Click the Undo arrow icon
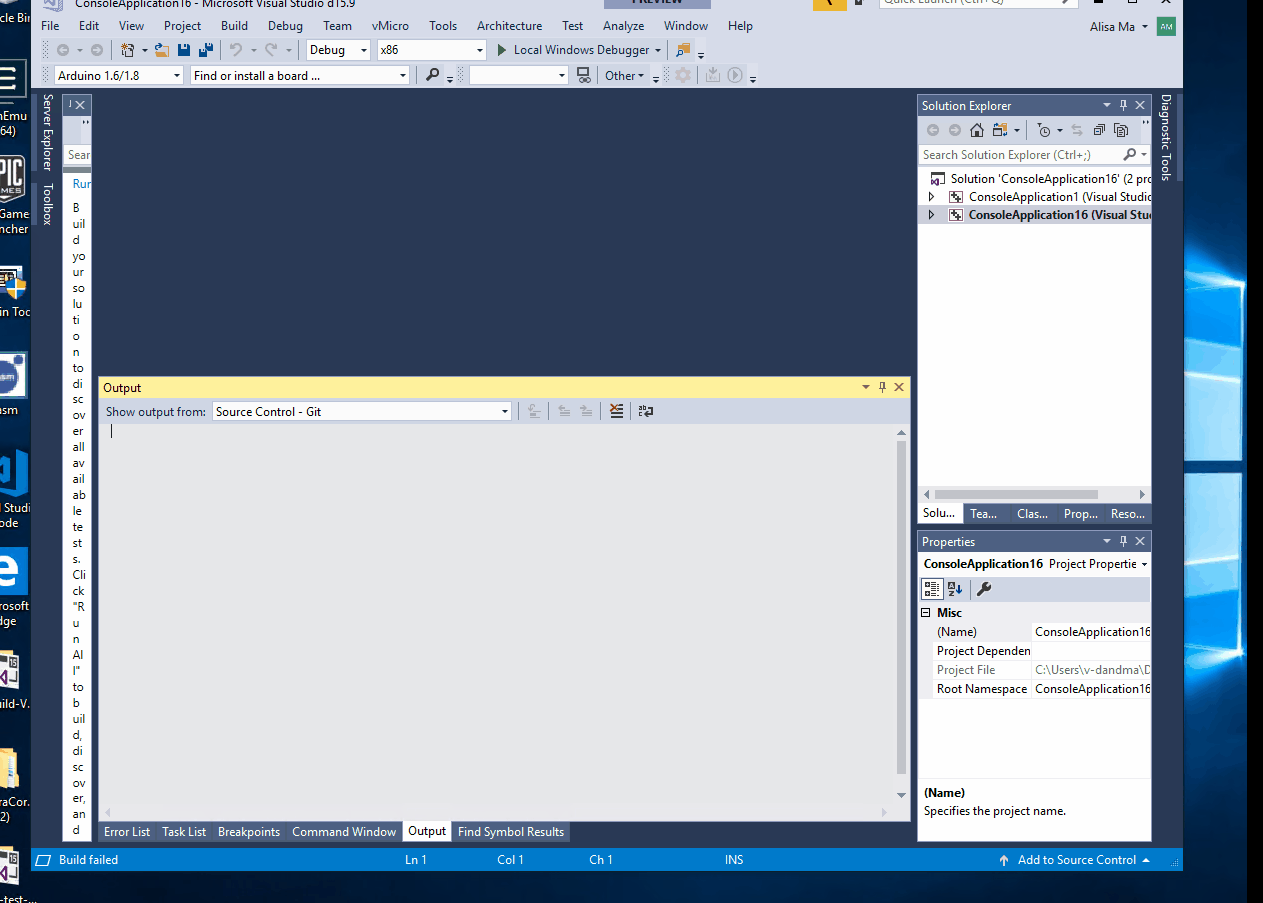Image resolution: width=1263 pixels, height=903 pixels. pyautogui.click(x=236, y=50)
